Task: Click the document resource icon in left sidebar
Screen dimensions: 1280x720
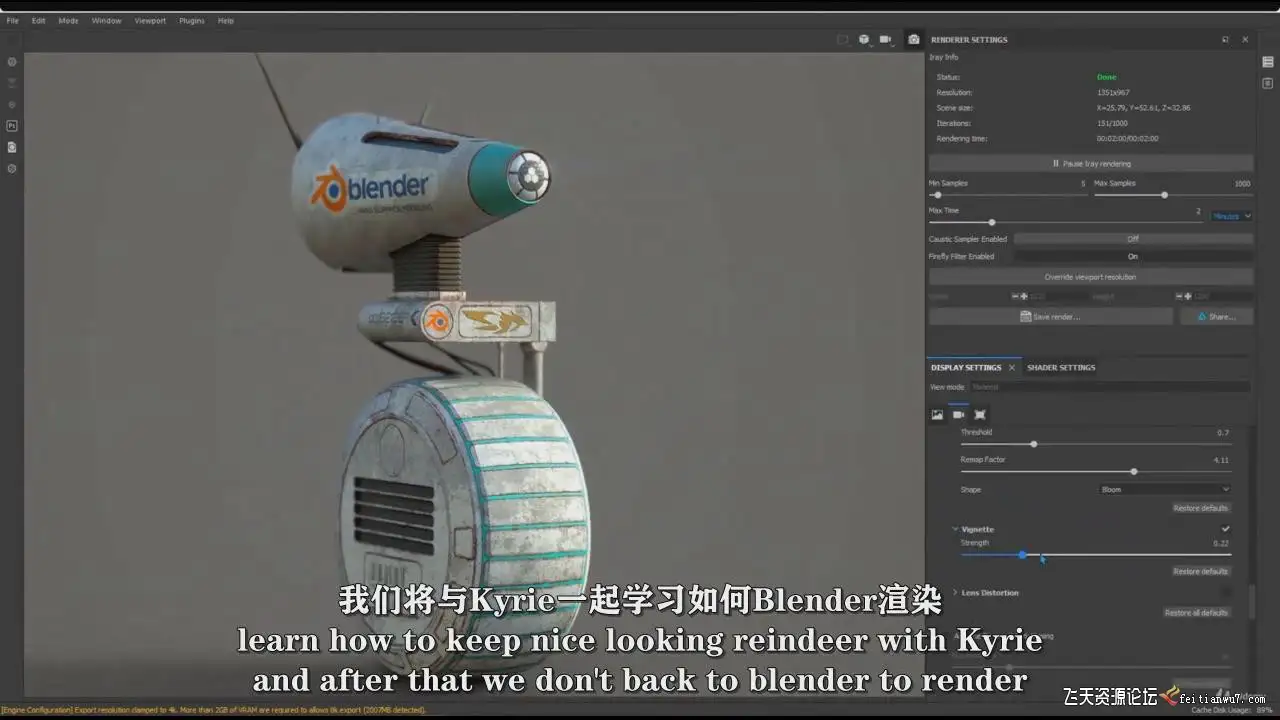Action: [x=12, y=147]
